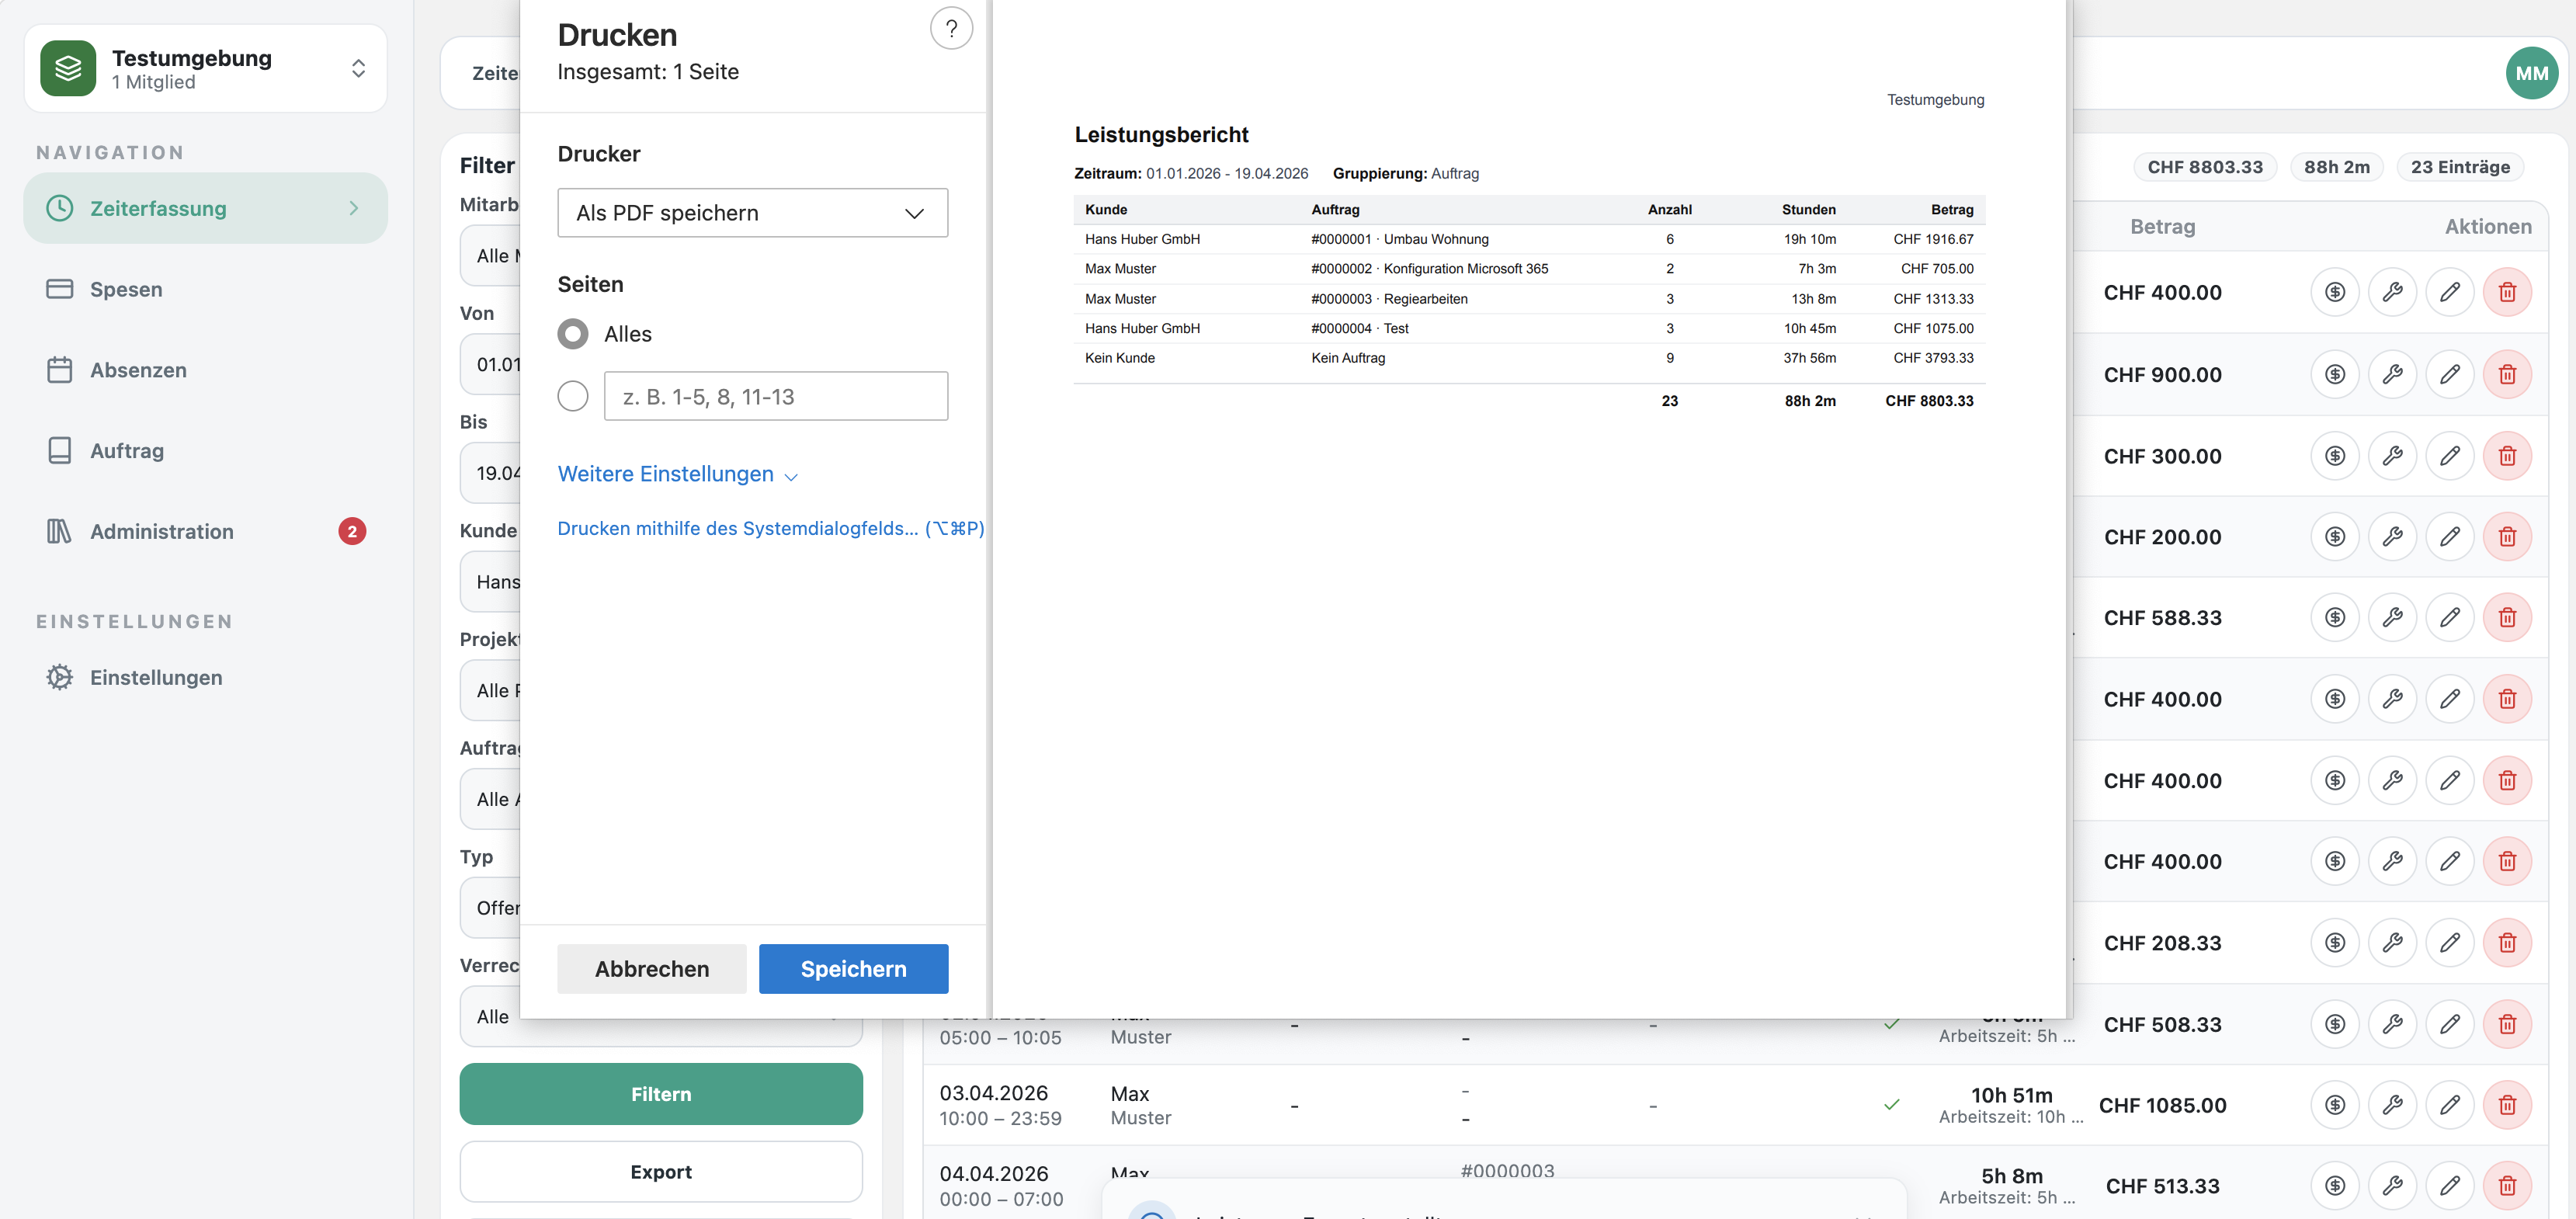Open the Drucker dropdown 'Als PDF speichern'
The height and width of the screenshot is (1219, 2576).
[752, 213]
